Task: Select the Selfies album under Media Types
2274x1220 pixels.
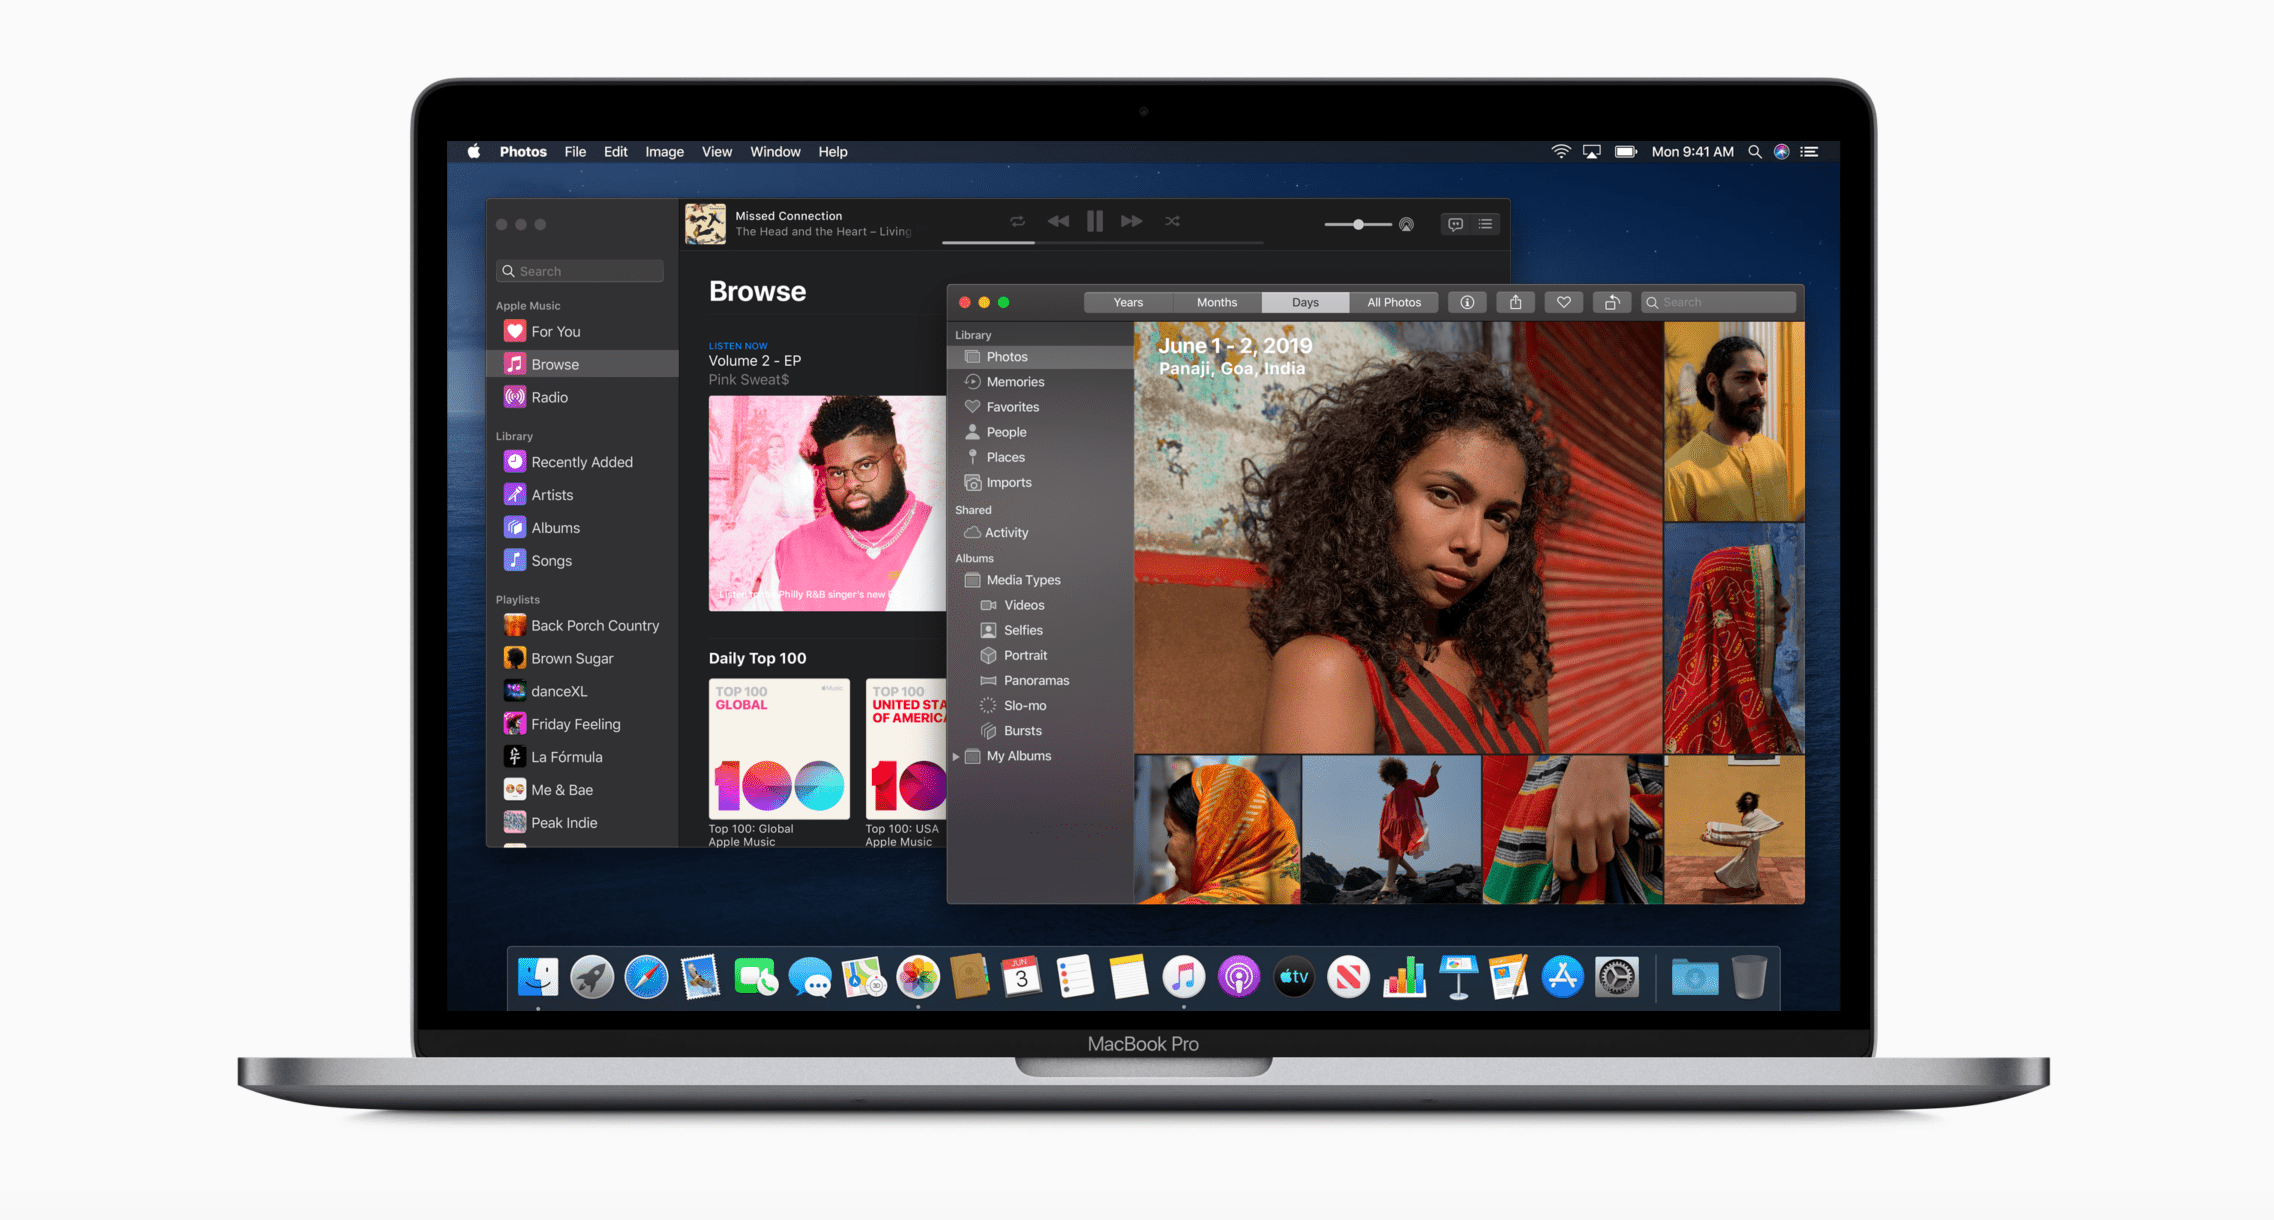Action: tap(1022, 629)
